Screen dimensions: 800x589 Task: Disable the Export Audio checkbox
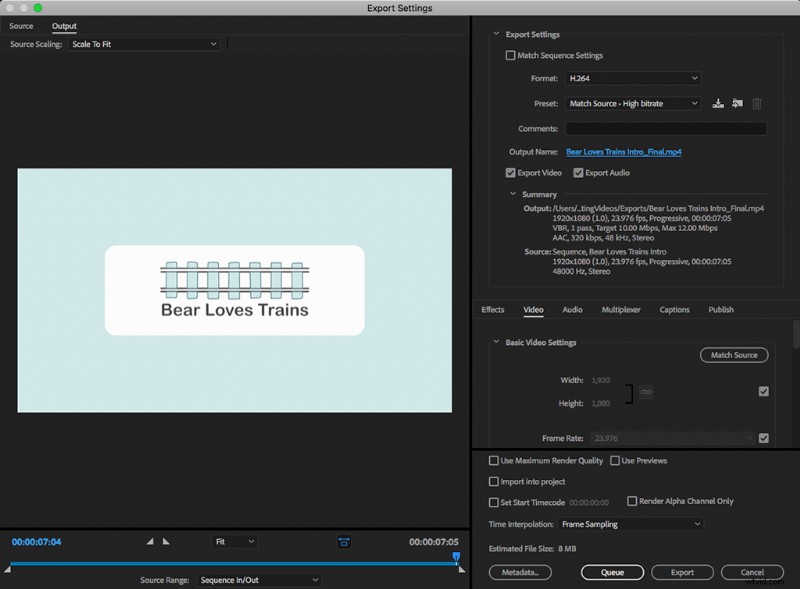(x=578, y=172)
